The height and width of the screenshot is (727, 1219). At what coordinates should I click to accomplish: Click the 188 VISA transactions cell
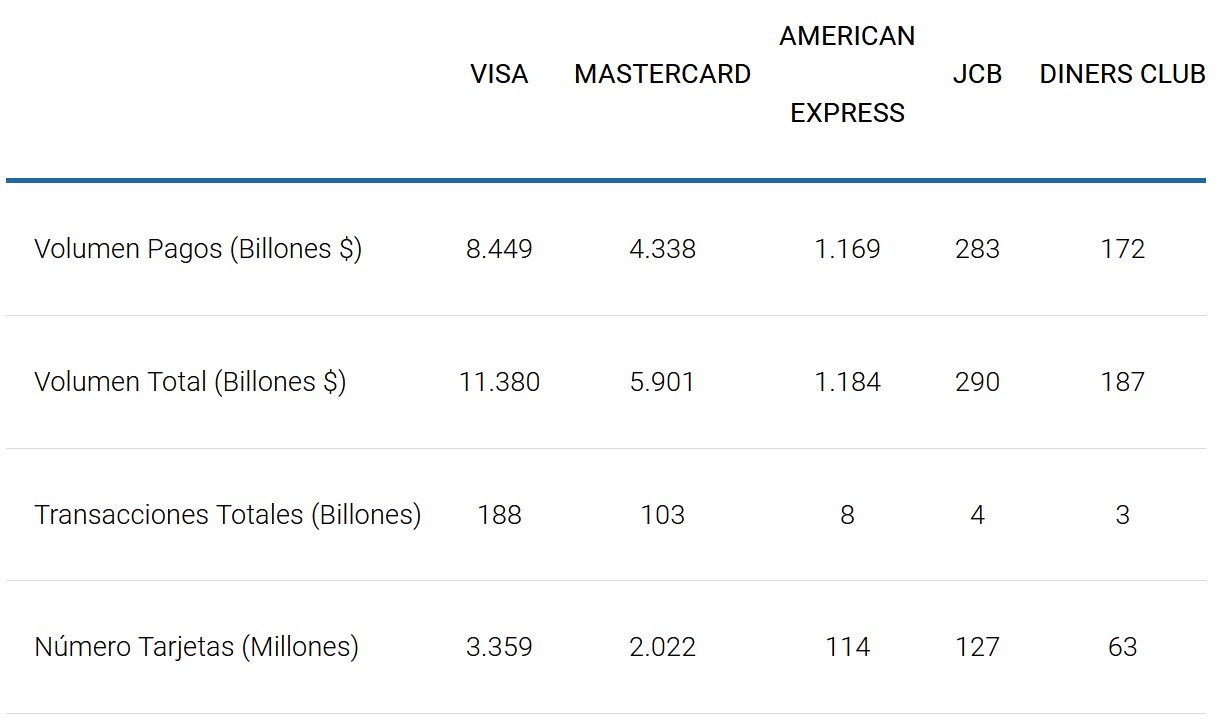499,515
